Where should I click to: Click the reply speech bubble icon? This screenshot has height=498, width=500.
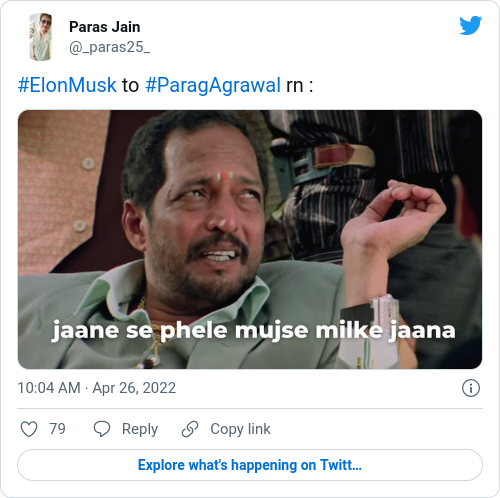(102, 429)
